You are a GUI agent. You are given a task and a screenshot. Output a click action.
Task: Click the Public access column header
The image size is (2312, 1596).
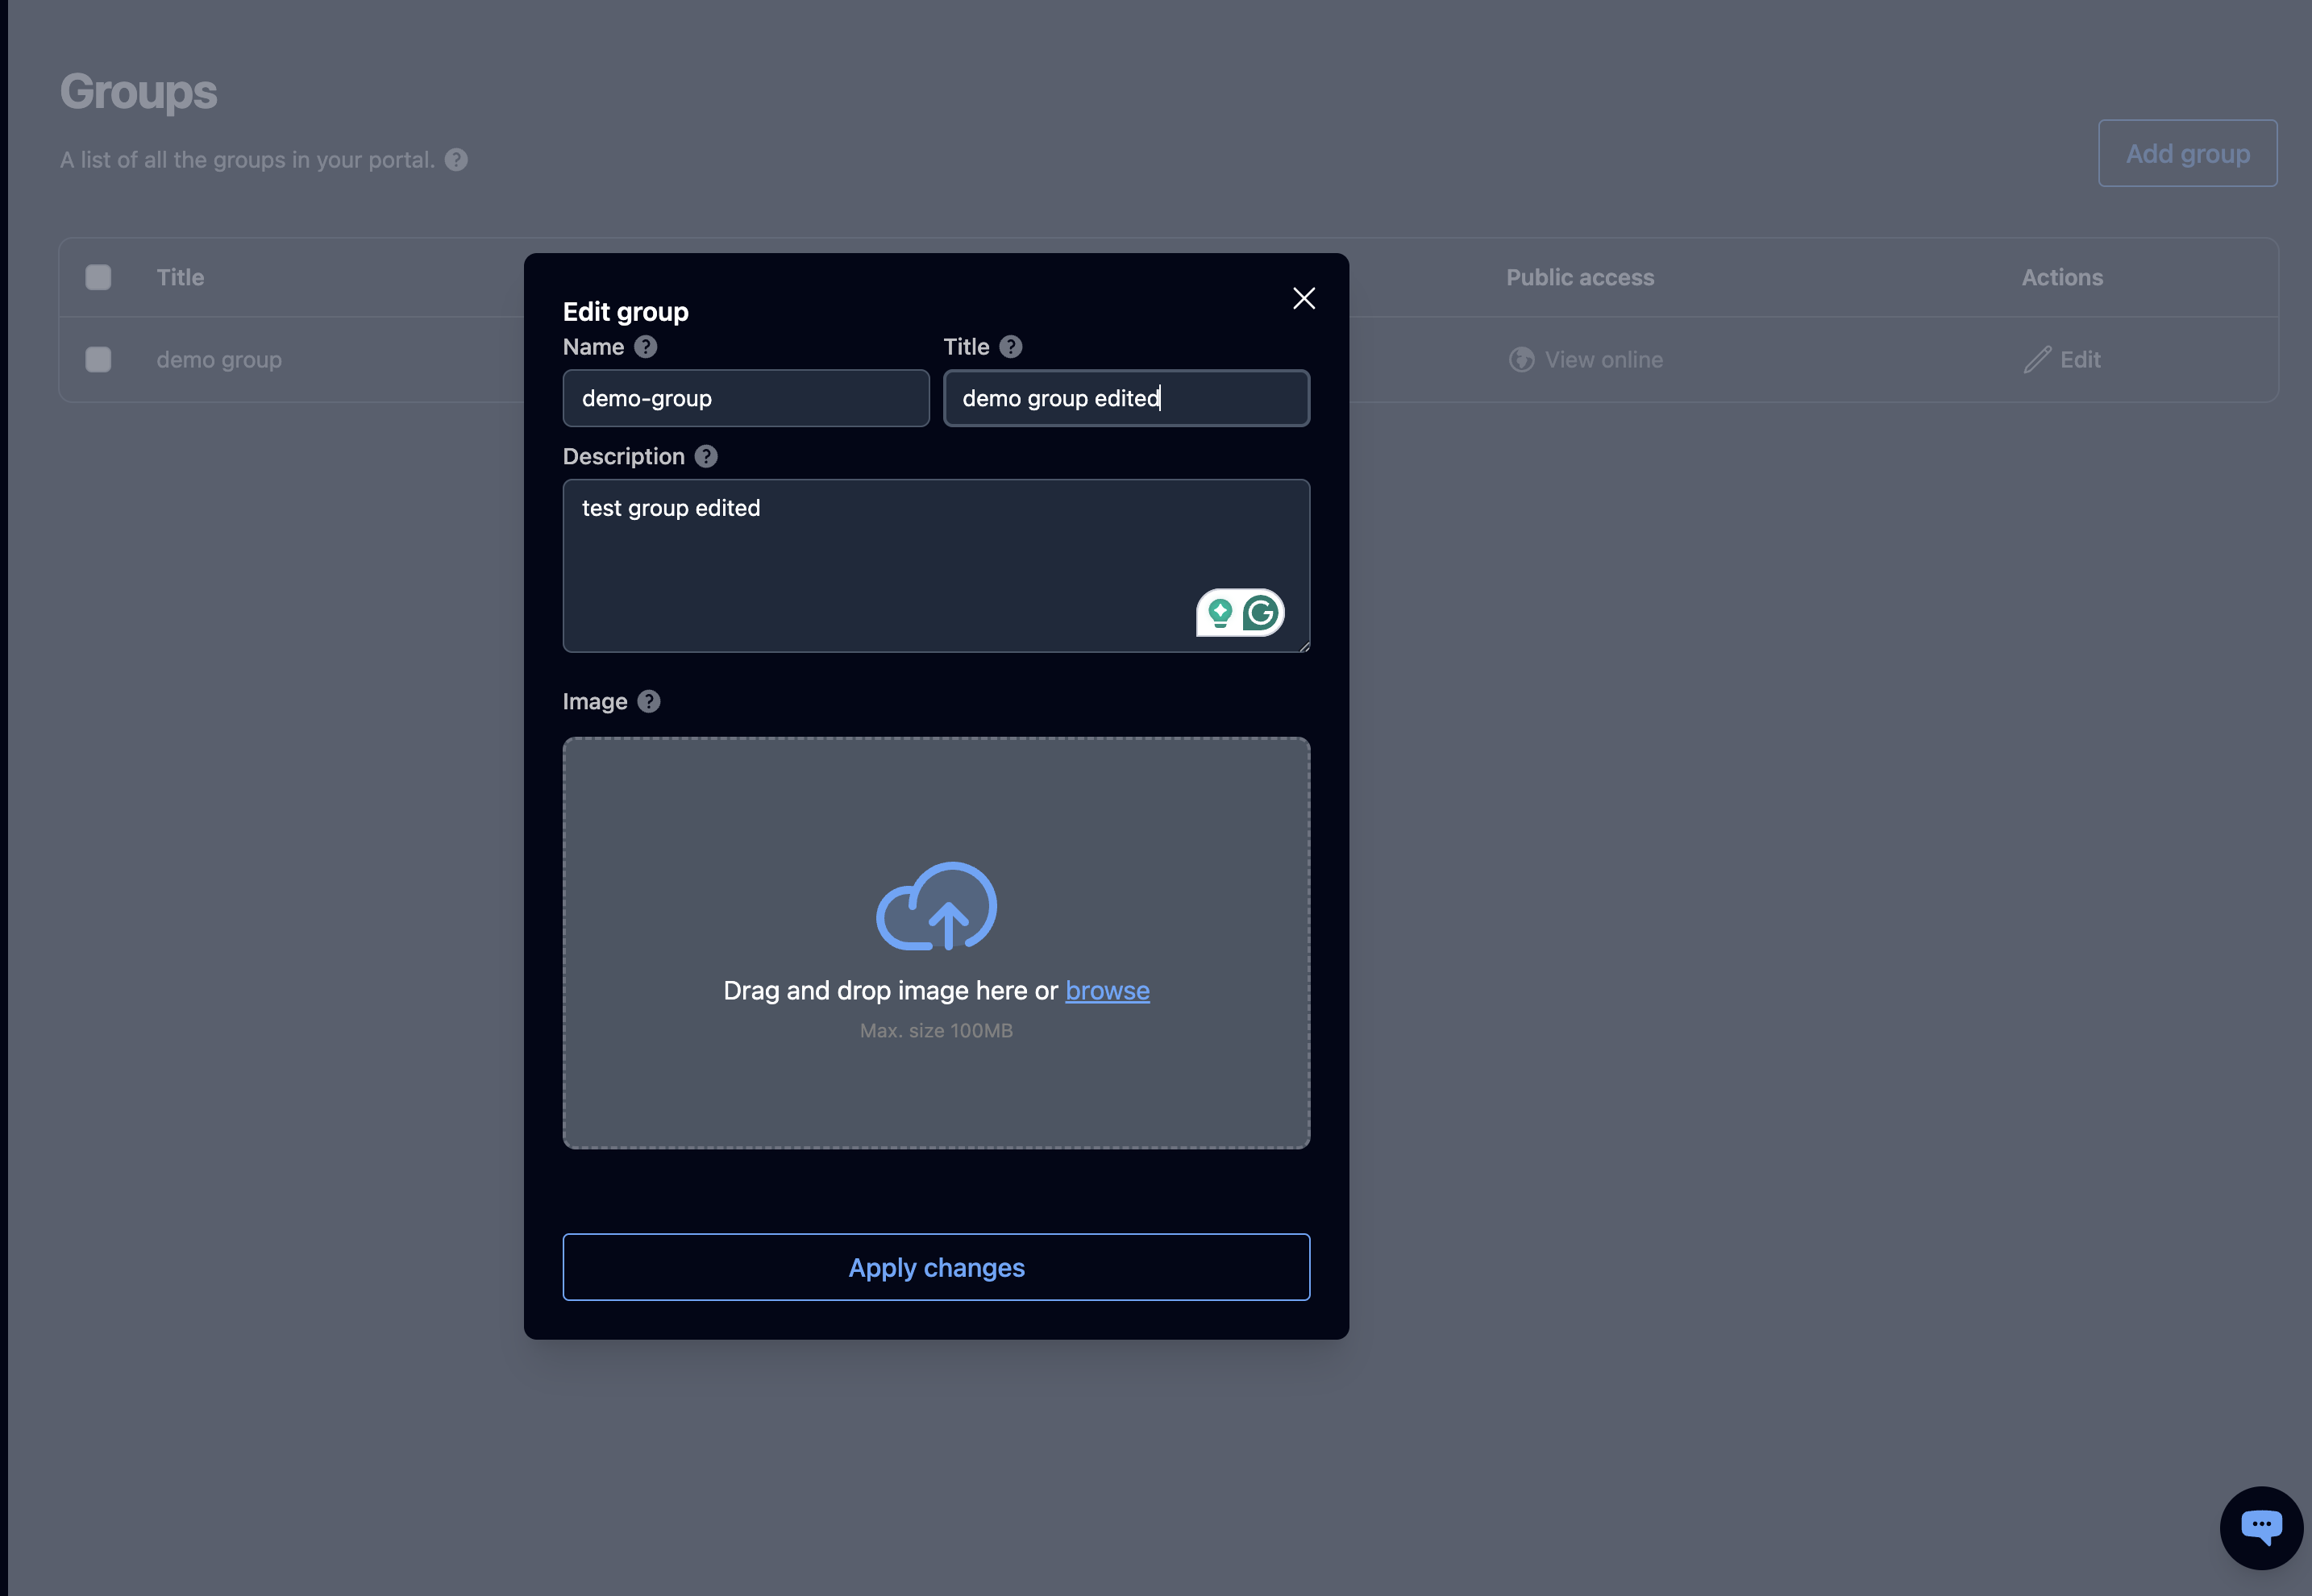pos(1580,277)
